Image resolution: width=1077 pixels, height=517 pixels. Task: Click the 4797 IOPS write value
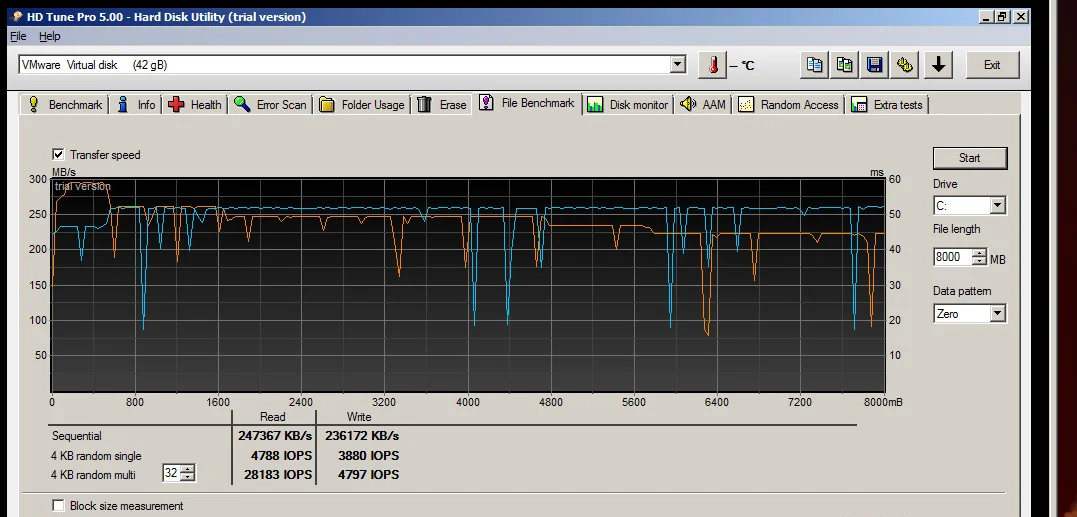coord(368,474)
